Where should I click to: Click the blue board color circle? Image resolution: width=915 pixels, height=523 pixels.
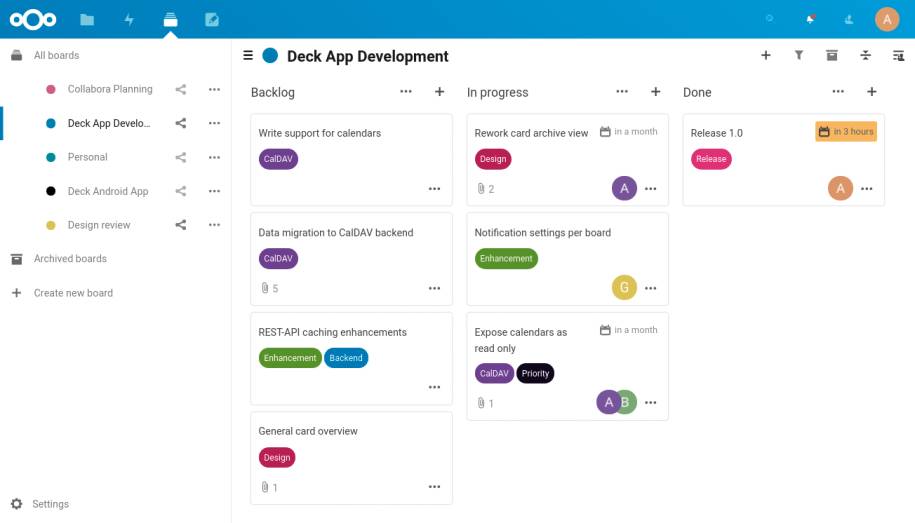pos(270,55)
